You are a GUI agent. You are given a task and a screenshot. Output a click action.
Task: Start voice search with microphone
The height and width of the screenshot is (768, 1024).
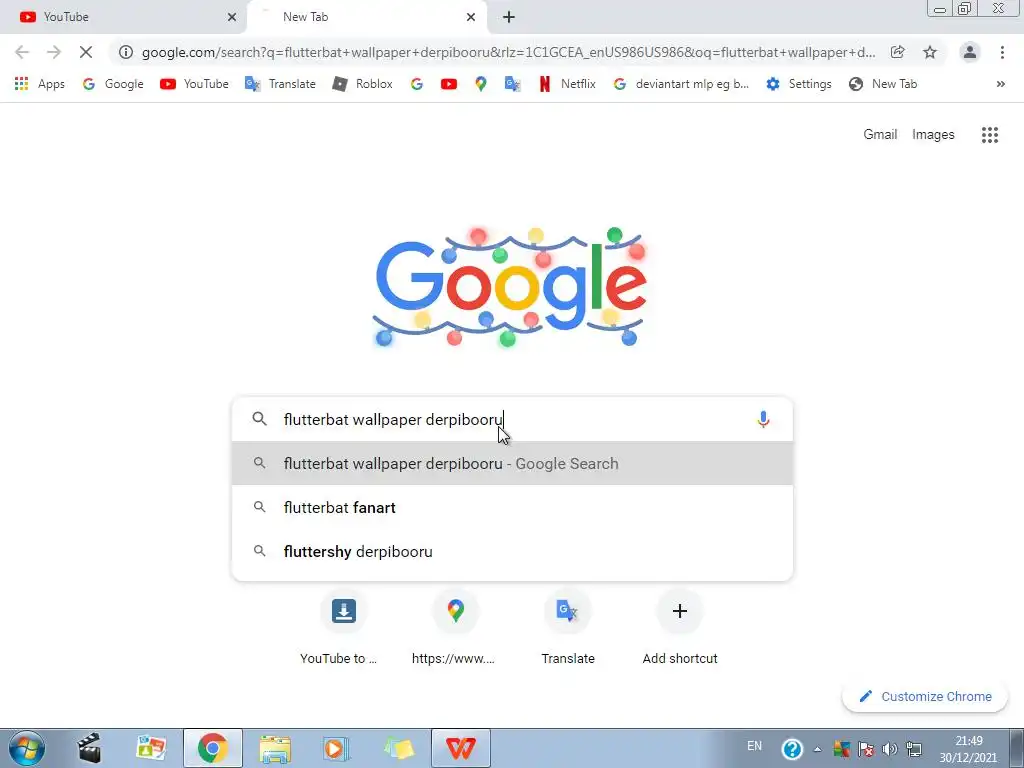(x=763, y=419)
